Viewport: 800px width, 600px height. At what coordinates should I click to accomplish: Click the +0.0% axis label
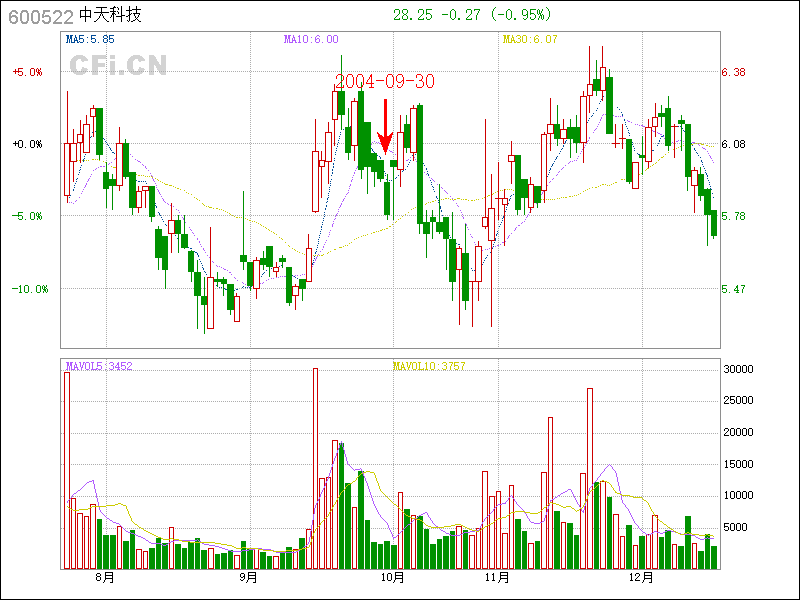27,144
